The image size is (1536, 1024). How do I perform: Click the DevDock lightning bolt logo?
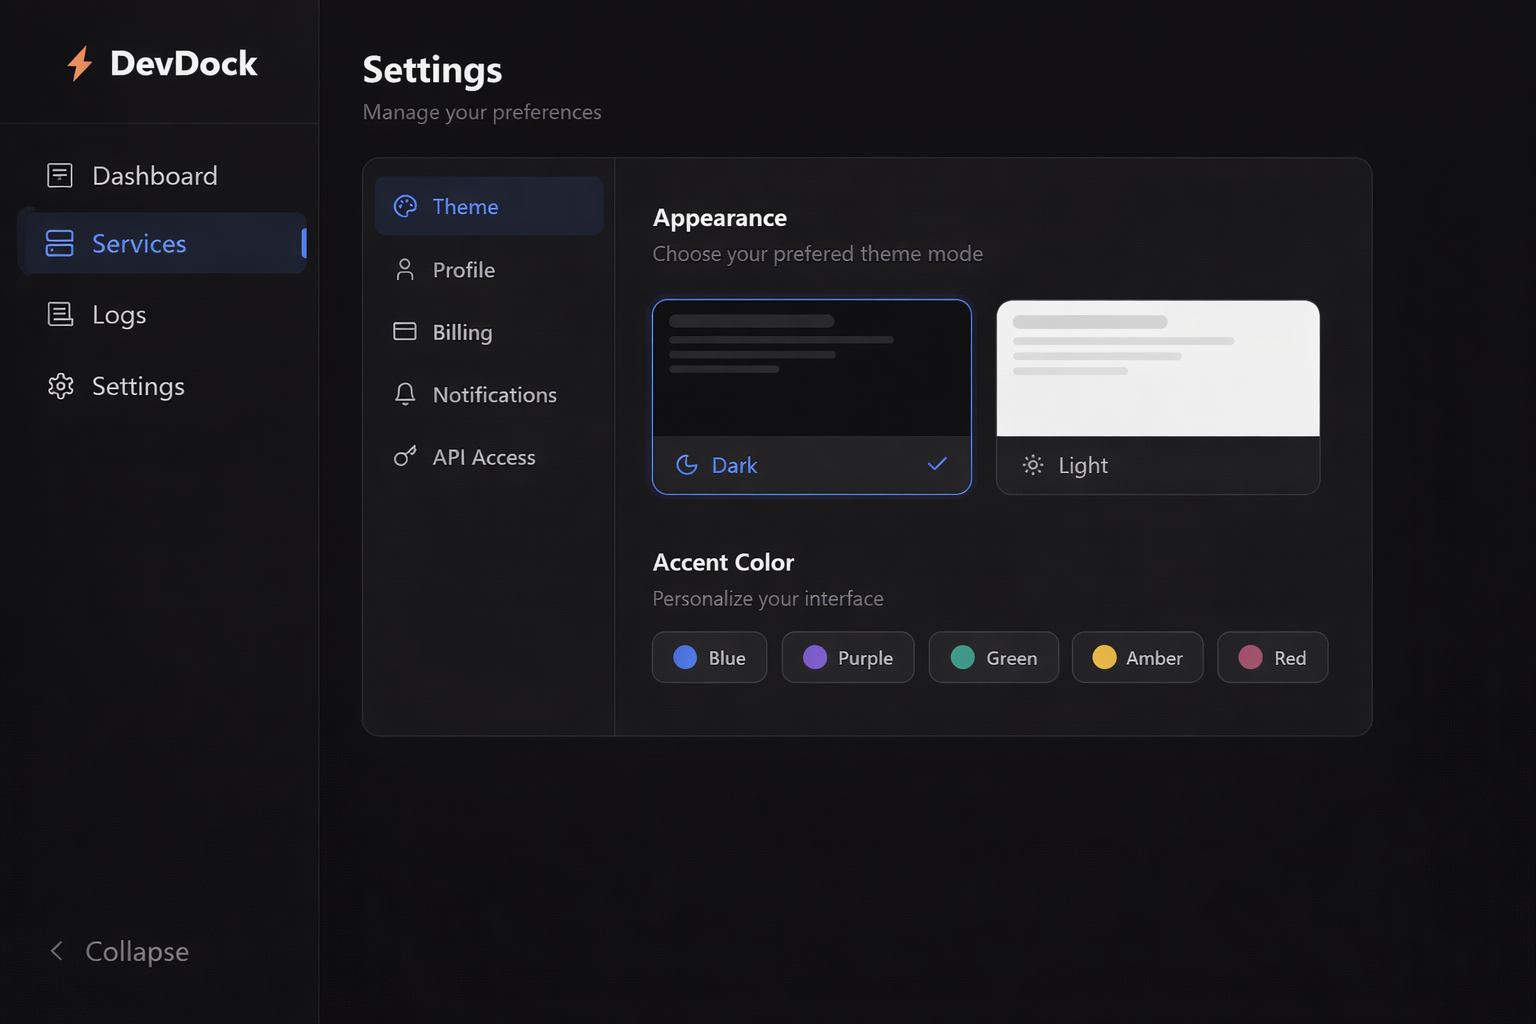pos(80,64)
